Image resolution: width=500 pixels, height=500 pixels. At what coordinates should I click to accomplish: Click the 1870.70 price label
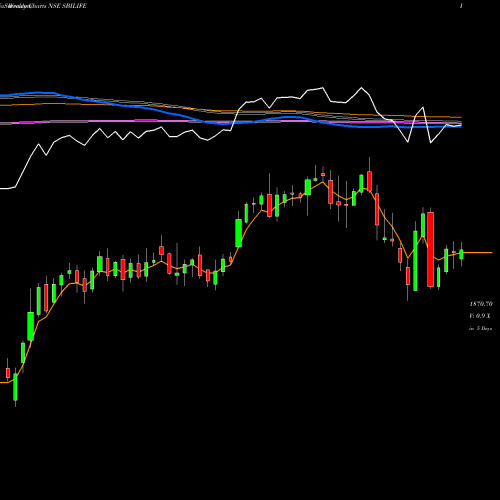[x=481, y=304]
